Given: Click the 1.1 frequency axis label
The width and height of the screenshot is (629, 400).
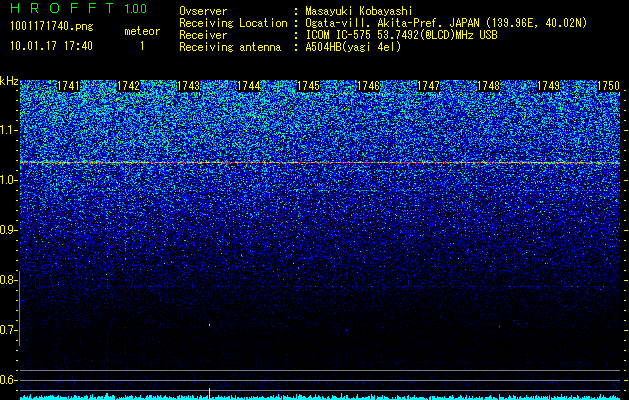Looking at the screenshot, I should tap(8, 130).
